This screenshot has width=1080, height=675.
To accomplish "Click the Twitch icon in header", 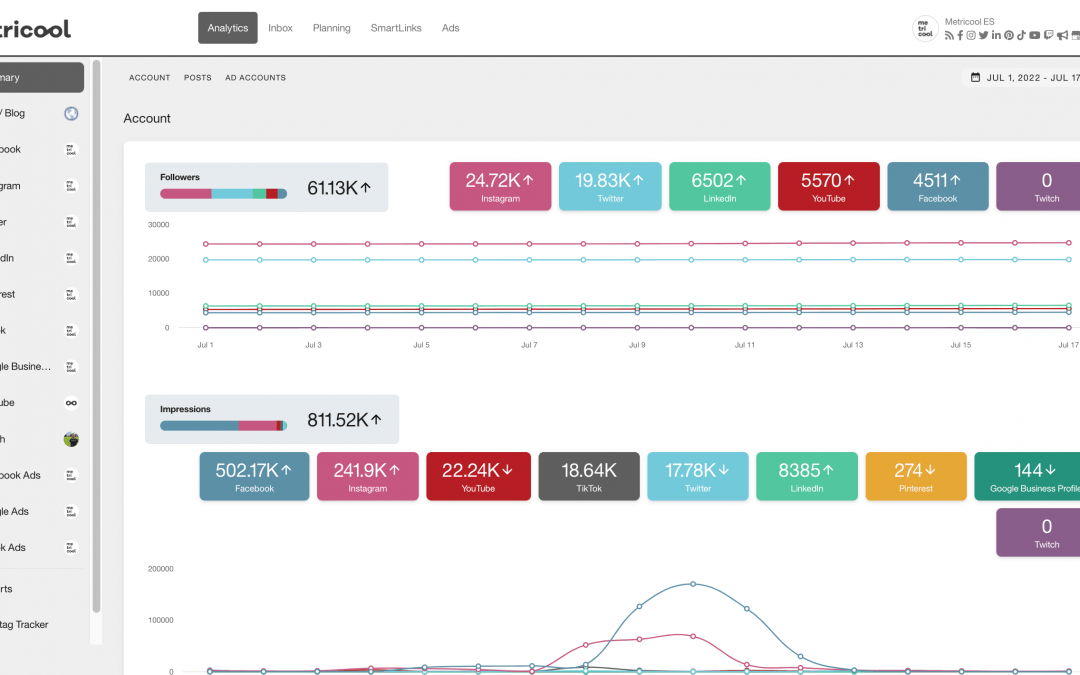I will point(1048,35).
